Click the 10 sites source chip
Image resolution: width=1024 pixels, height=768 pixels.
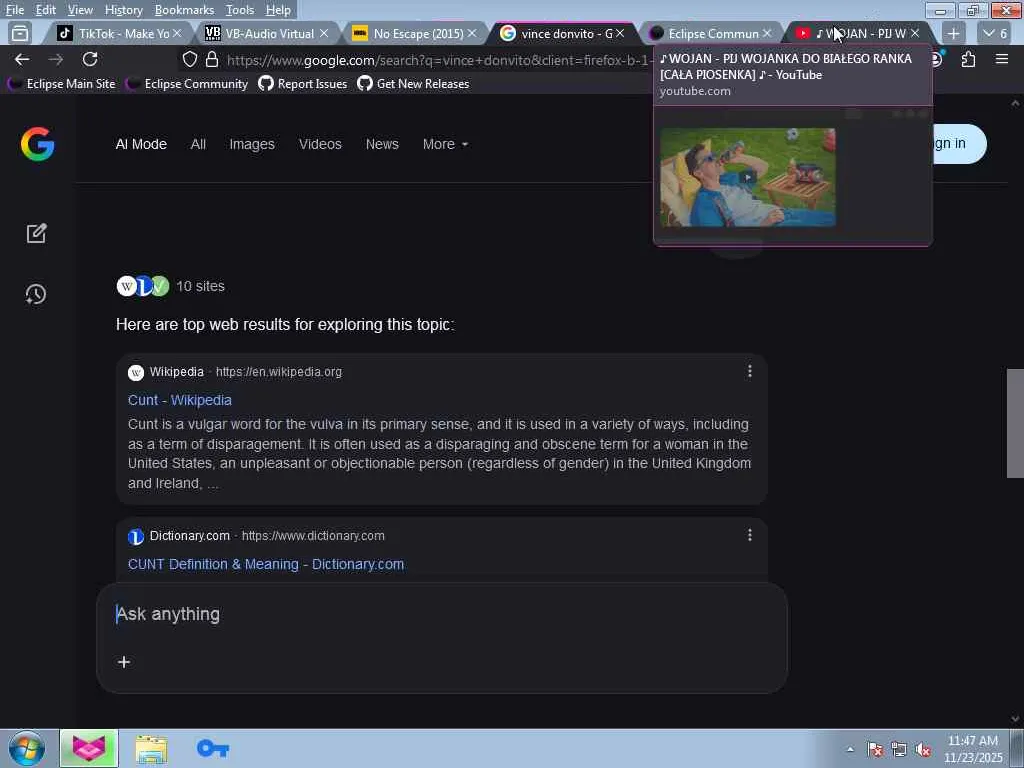click(x=170, y=286)
